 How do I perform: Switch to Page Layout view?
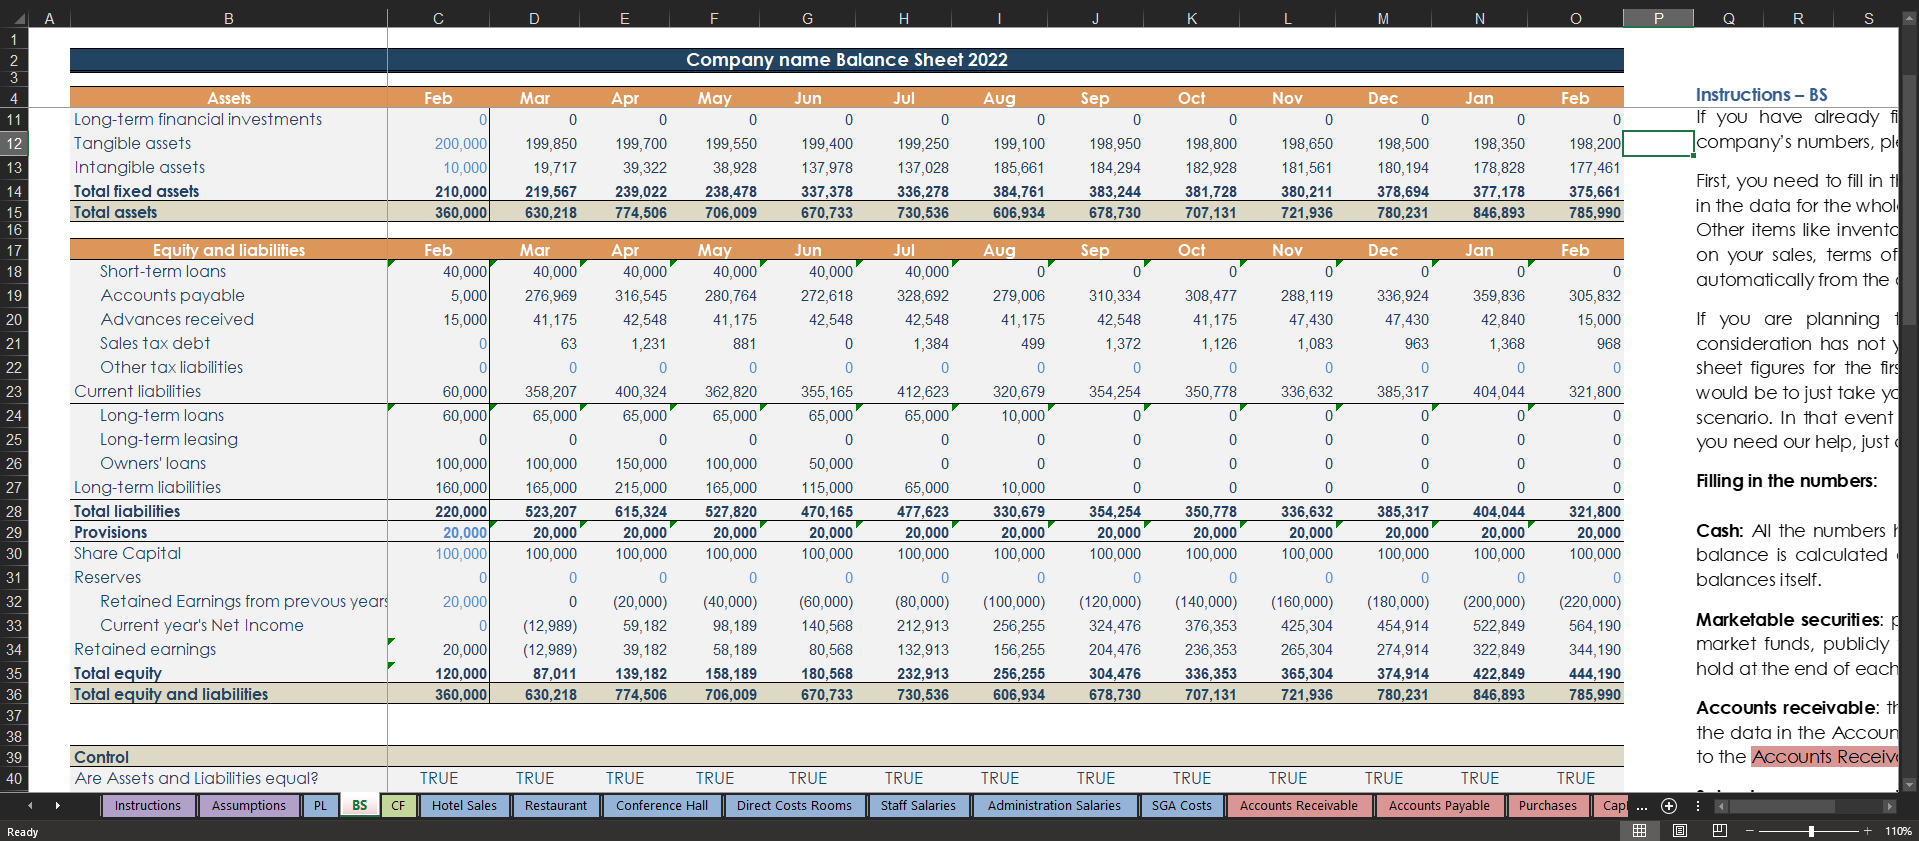click(x=1680, y=831)
